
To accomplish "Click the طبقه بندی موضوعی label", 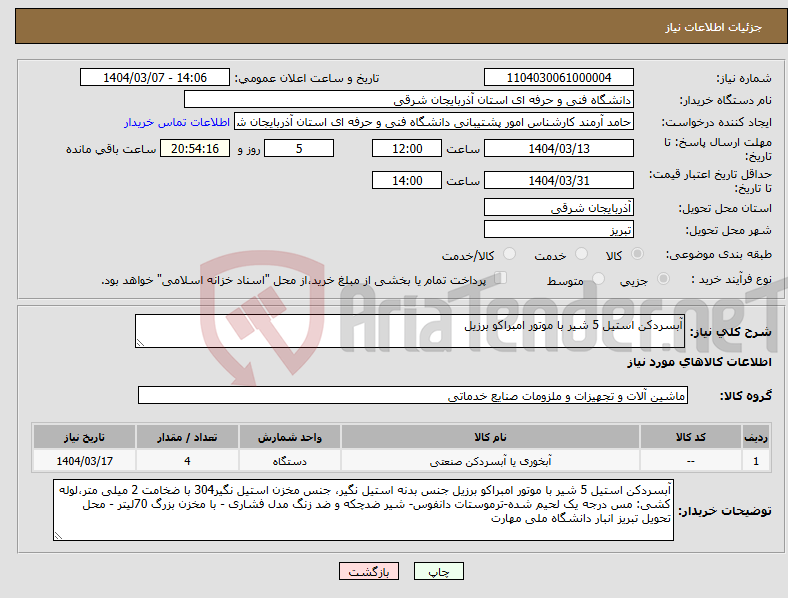I will (719, 254).
